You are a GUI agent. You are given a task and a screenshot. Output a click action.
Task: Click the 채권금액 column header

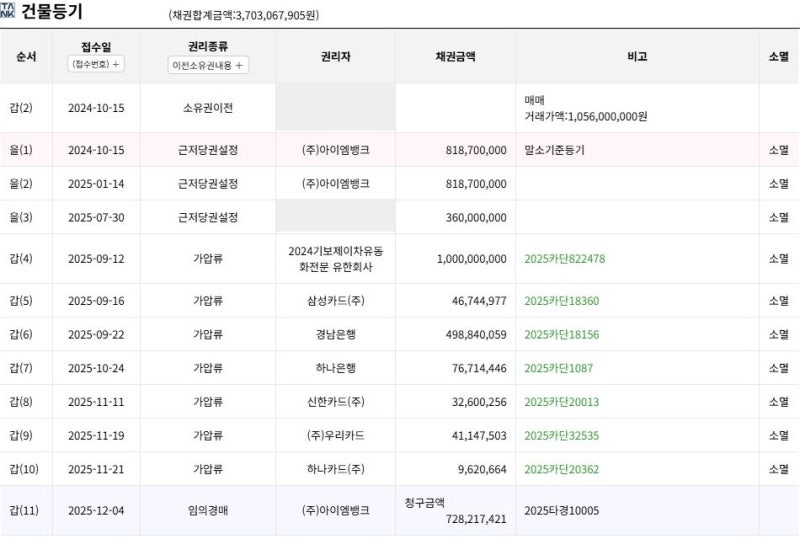click(455, 57)
